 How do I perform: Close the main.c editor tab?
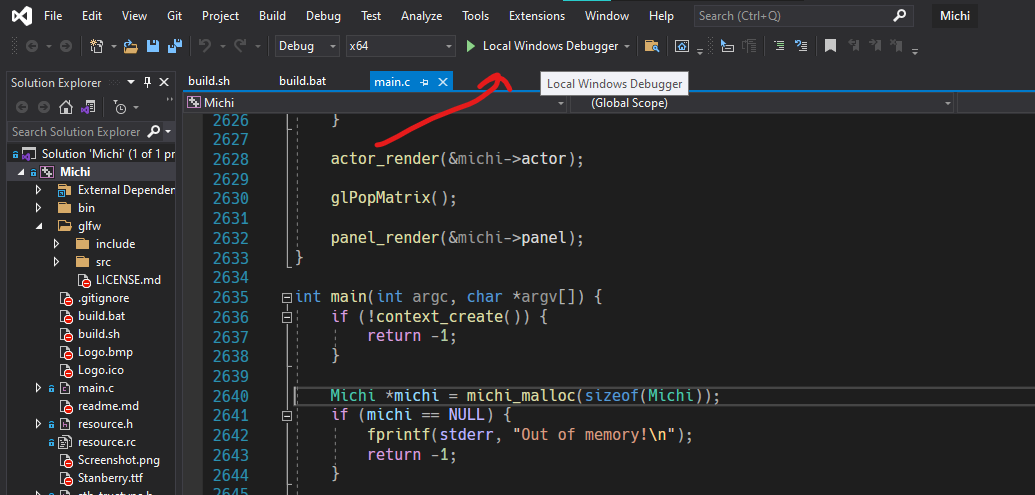click(x=444, y=82)
